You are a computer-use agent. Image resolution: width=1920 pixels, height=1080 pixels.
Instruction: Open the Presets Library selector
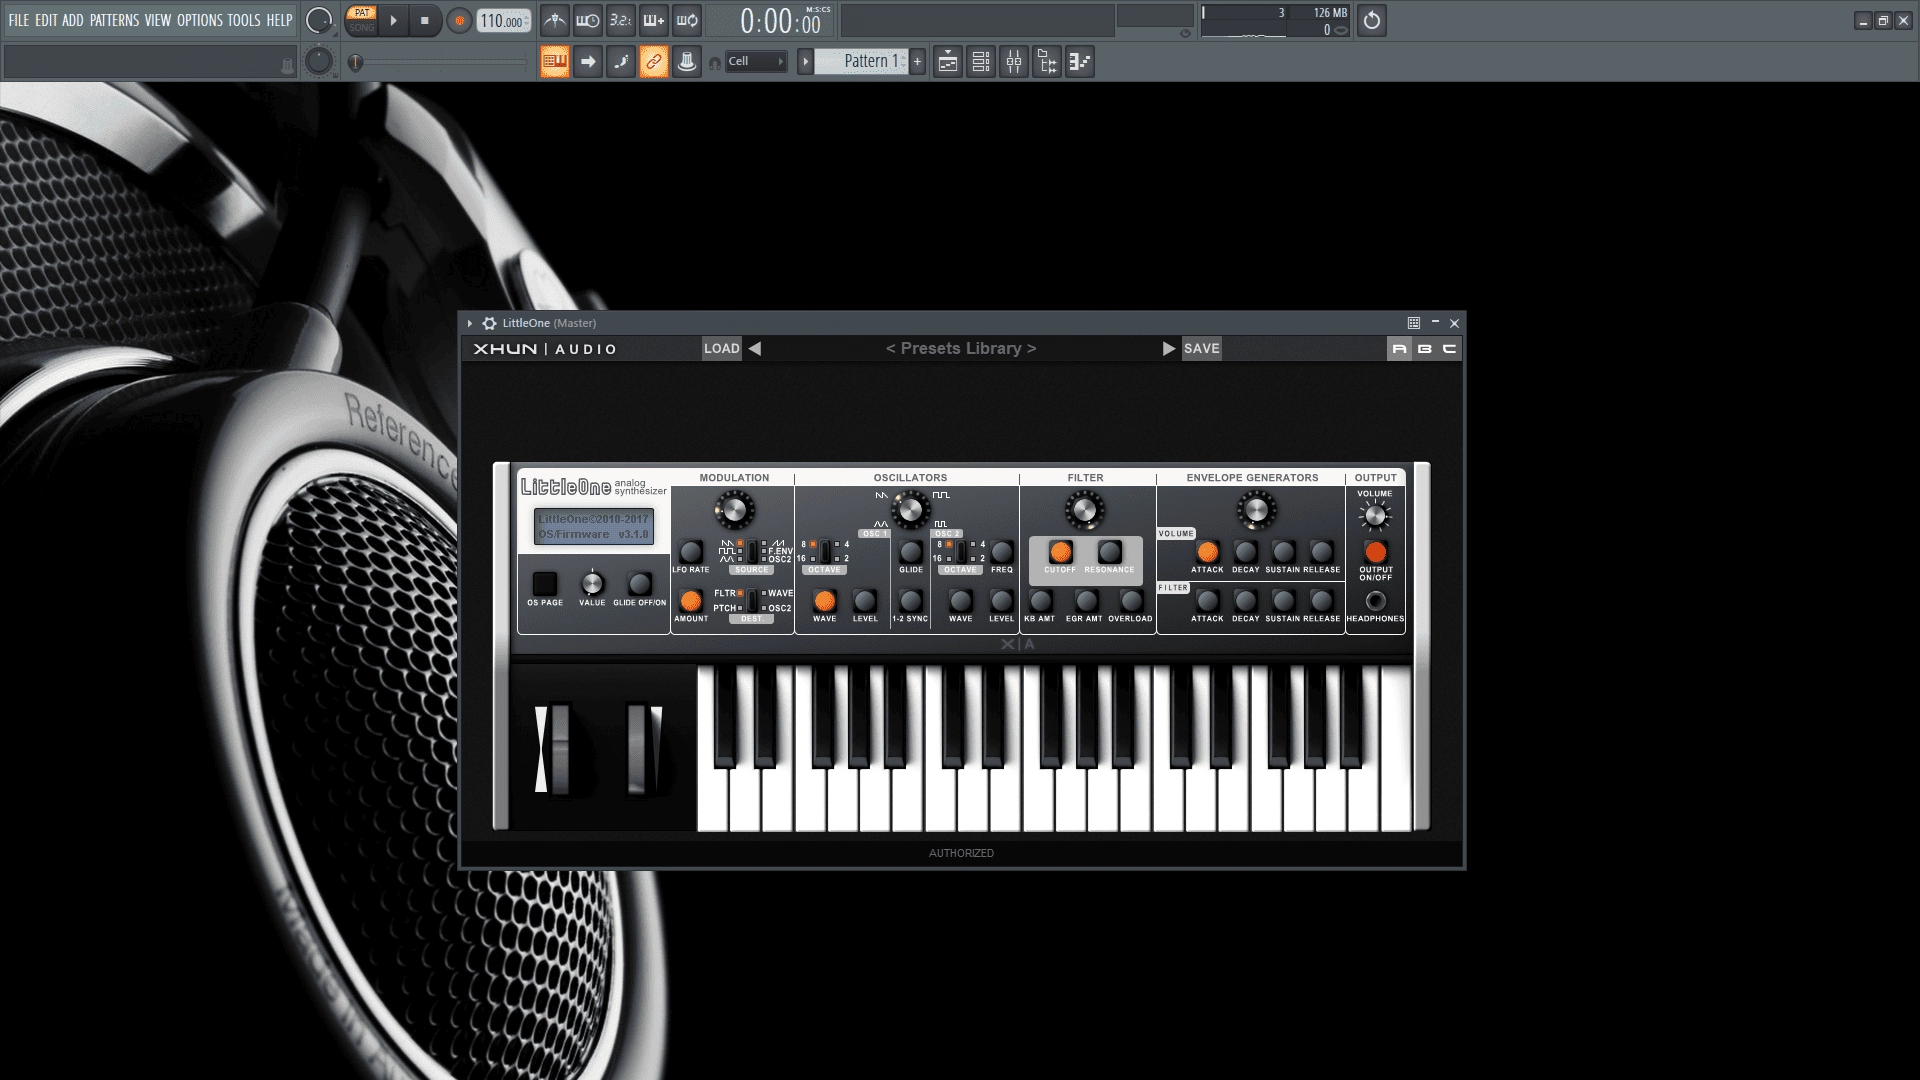point(961,348)
